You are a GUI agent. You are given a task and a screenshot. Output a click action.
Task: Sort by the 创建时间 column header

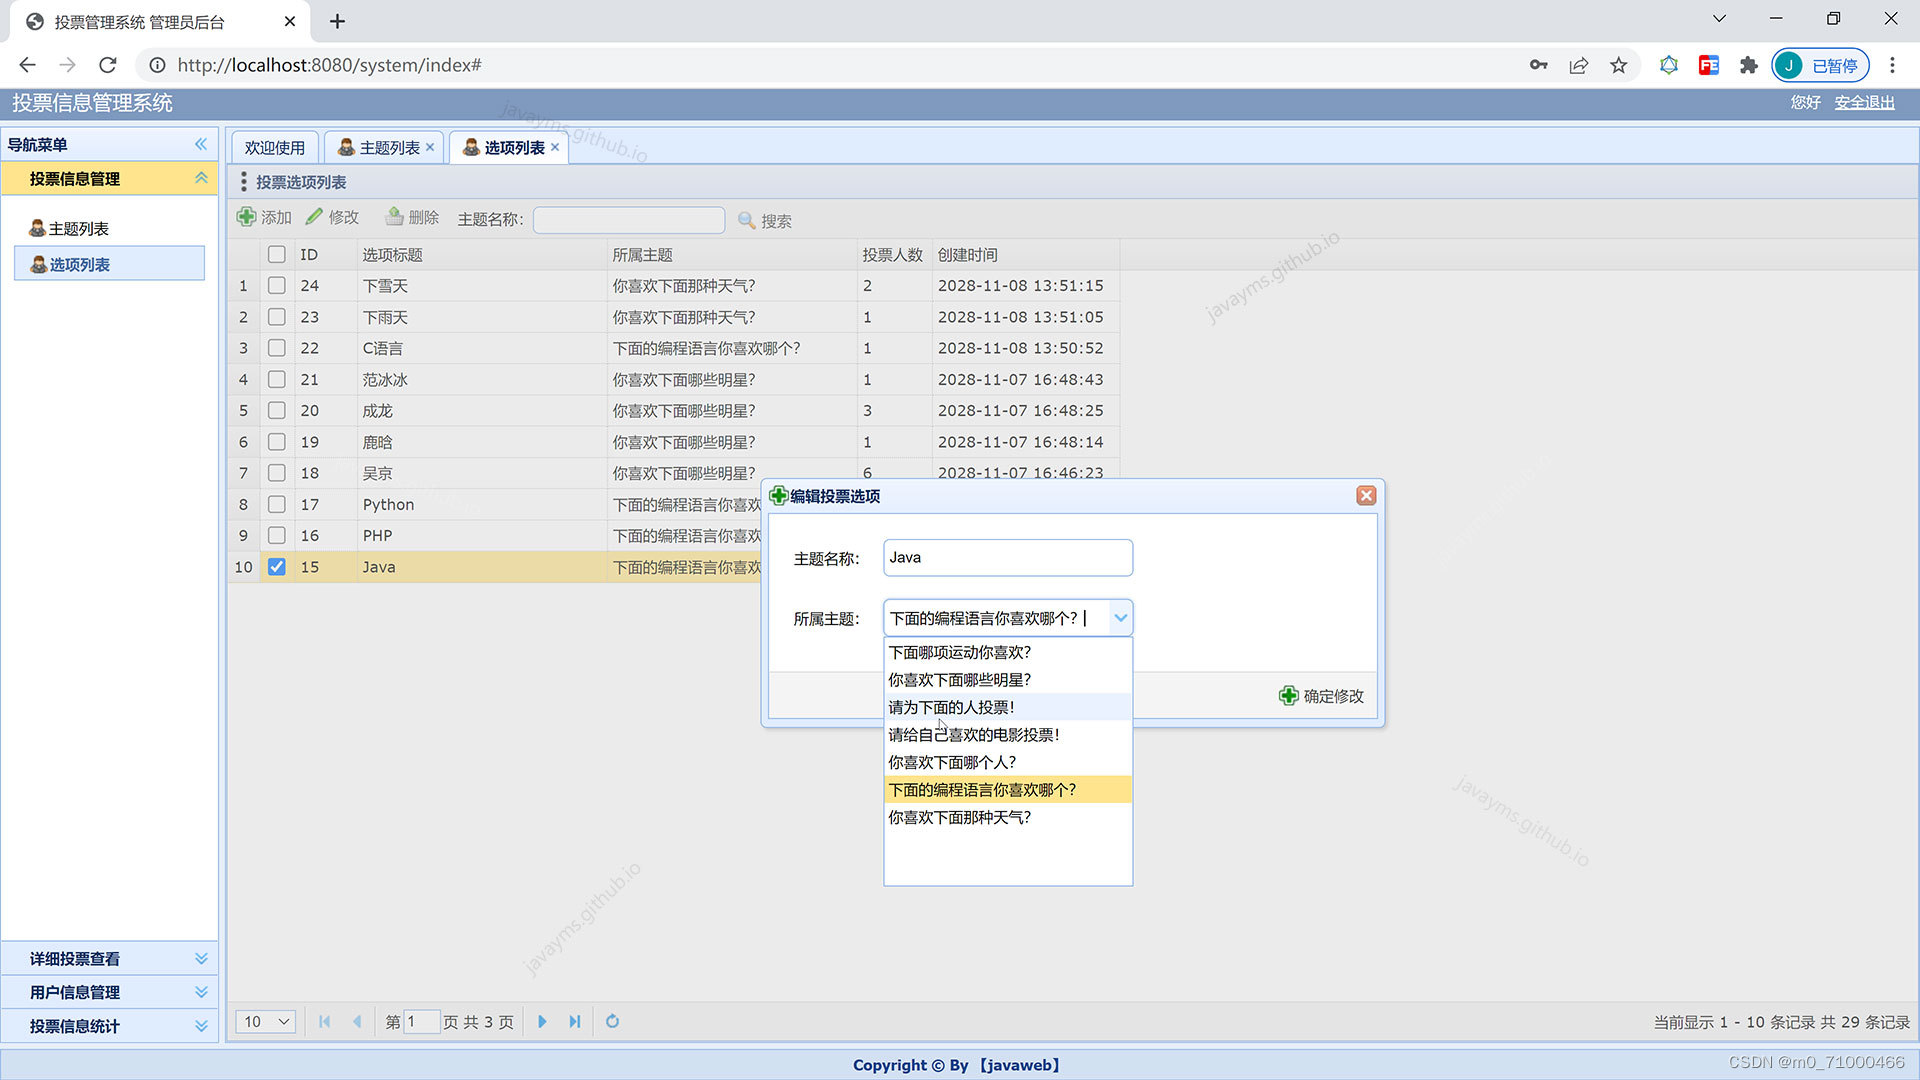coord(1025,255)
